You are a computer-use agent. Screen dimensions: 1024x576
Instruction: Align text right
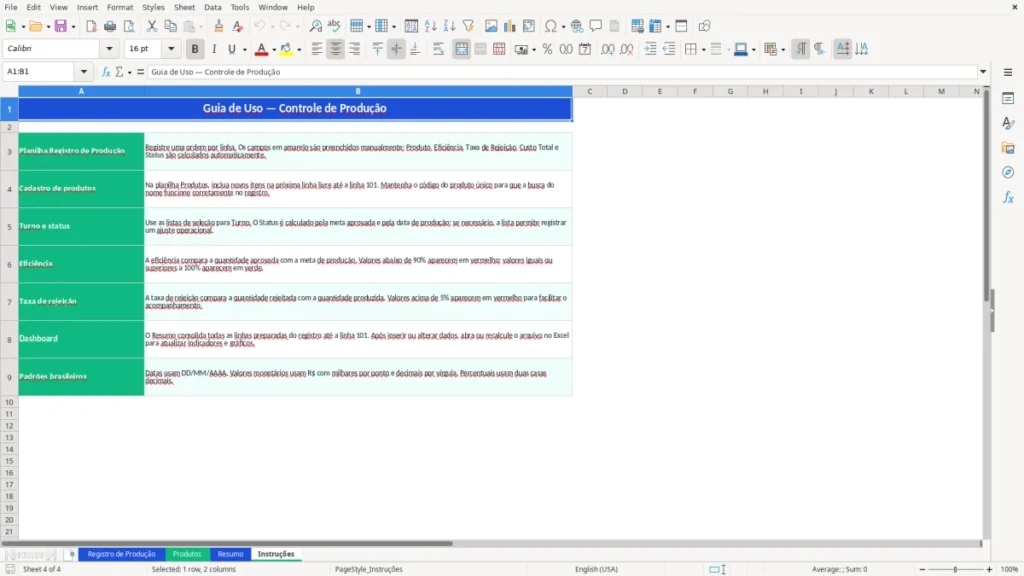tap(355, 49)
